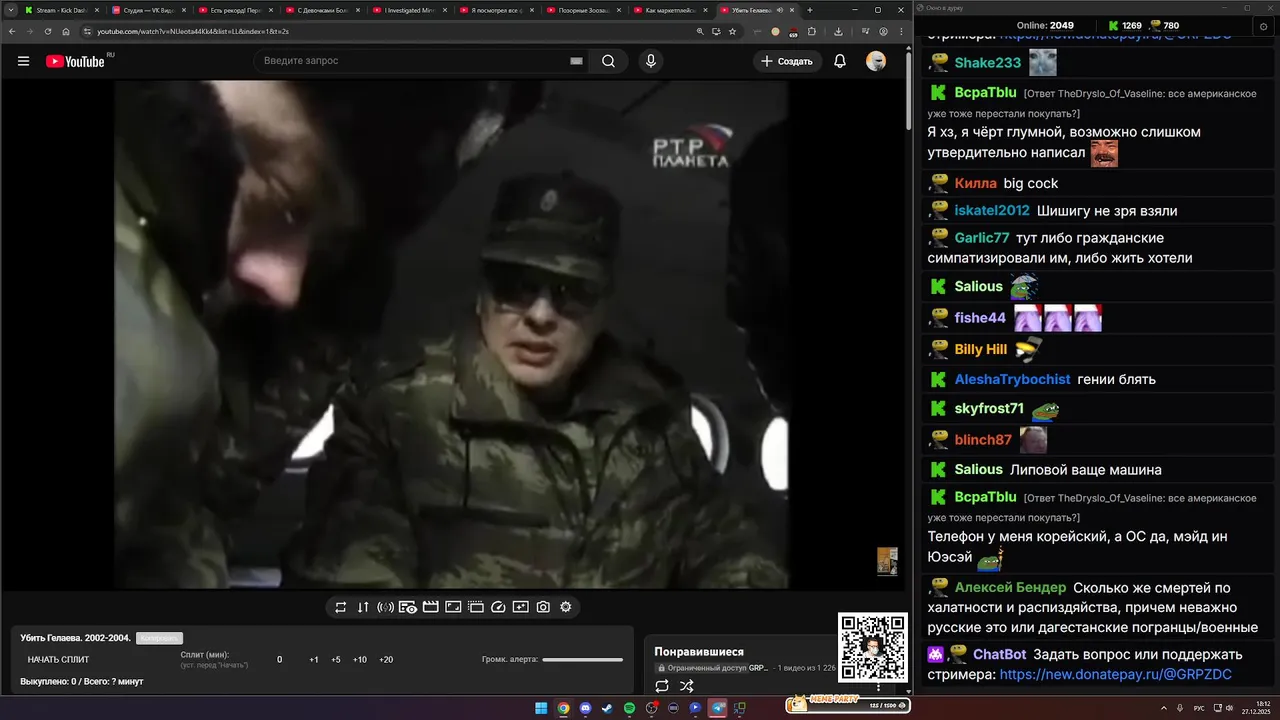Toggle the loop icon in player toolbar
This screenshot has height=720, width=1280.
[340, 607]
